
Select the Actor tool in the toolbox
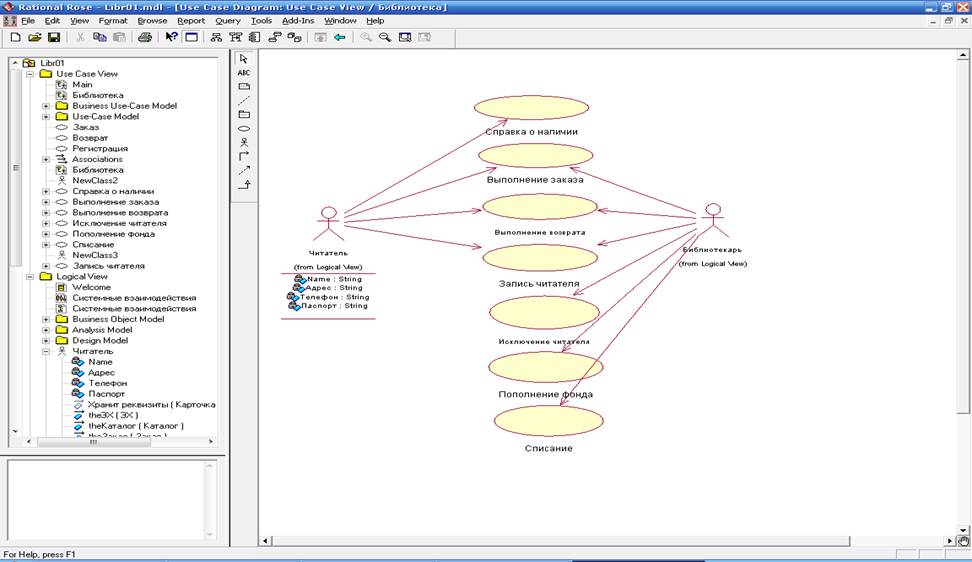click(244, 143)
